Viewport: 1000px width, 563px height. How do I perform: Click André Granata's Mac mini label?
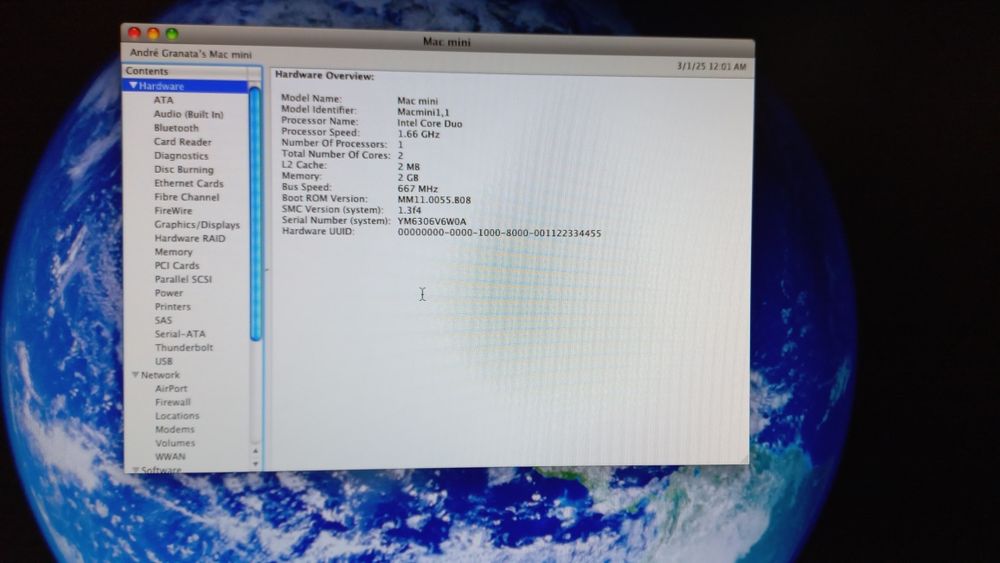point(191,54)
